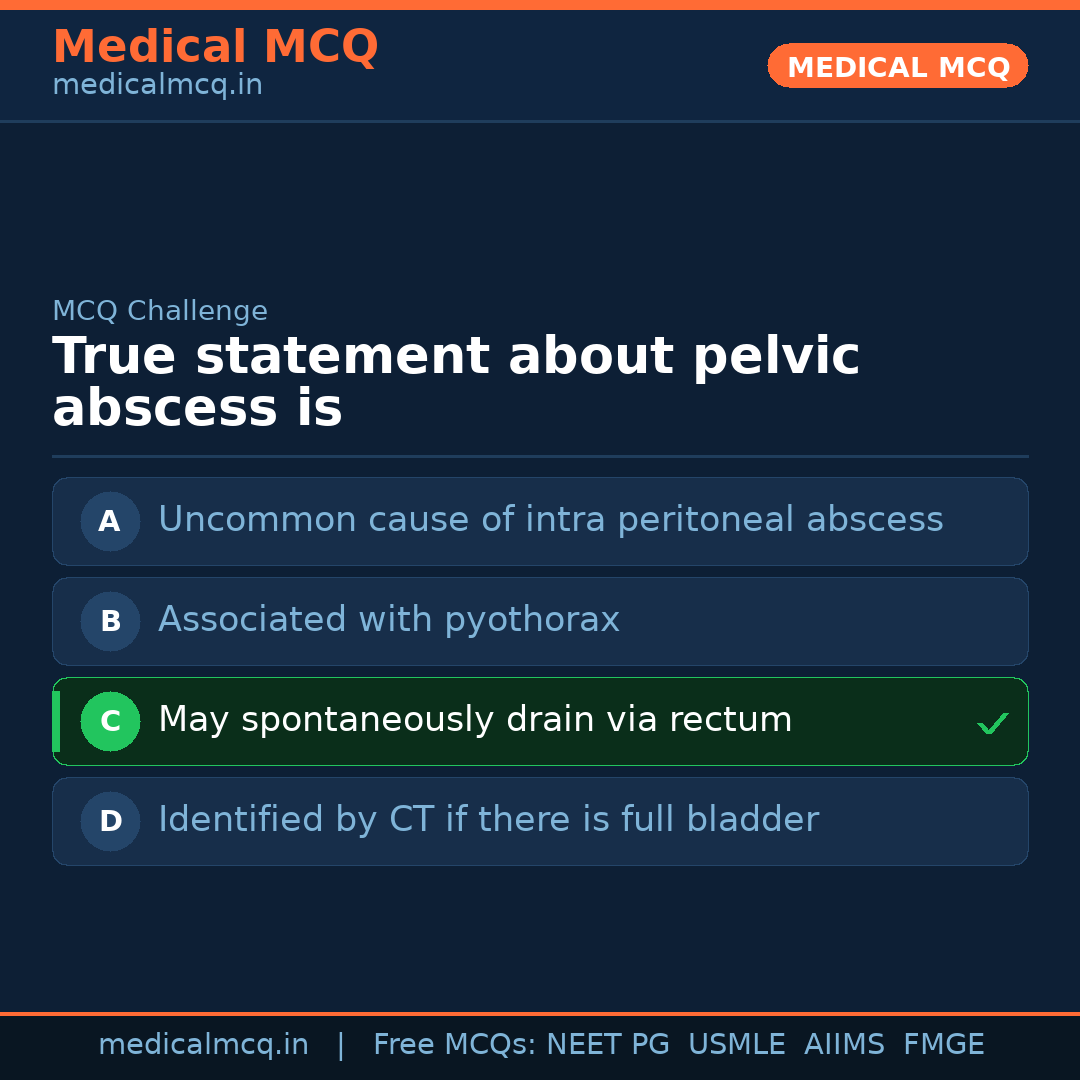Open medicalmcq.in link under the header title

pos(157,86)
